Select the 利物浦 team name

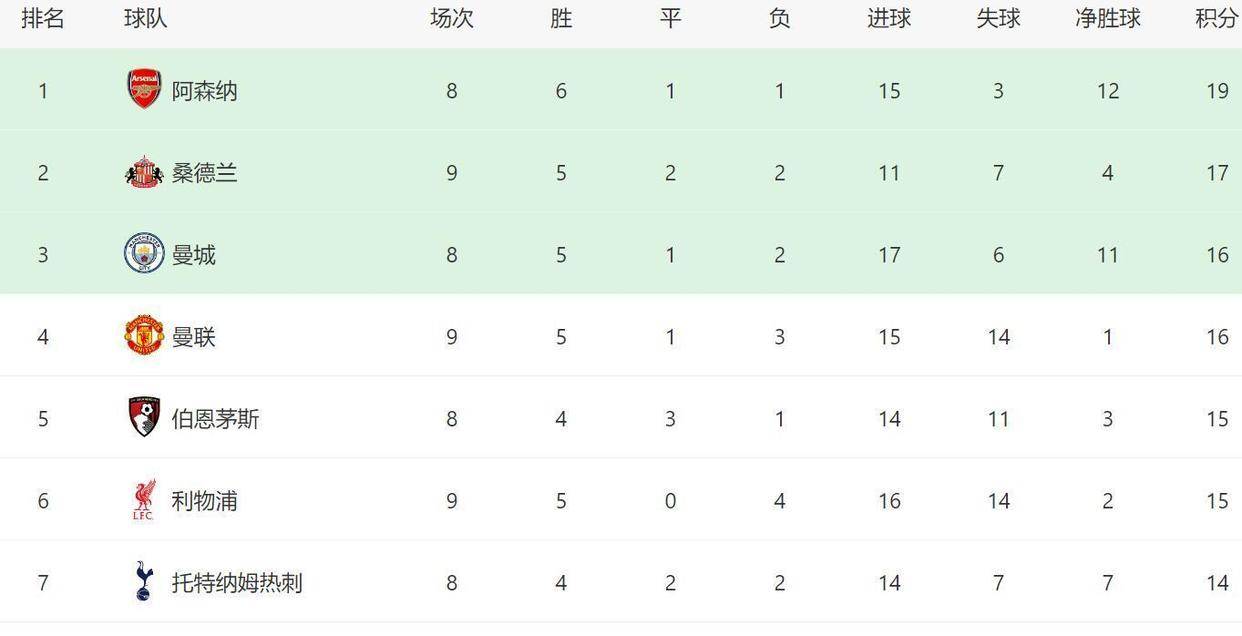(x=204, y=501)
